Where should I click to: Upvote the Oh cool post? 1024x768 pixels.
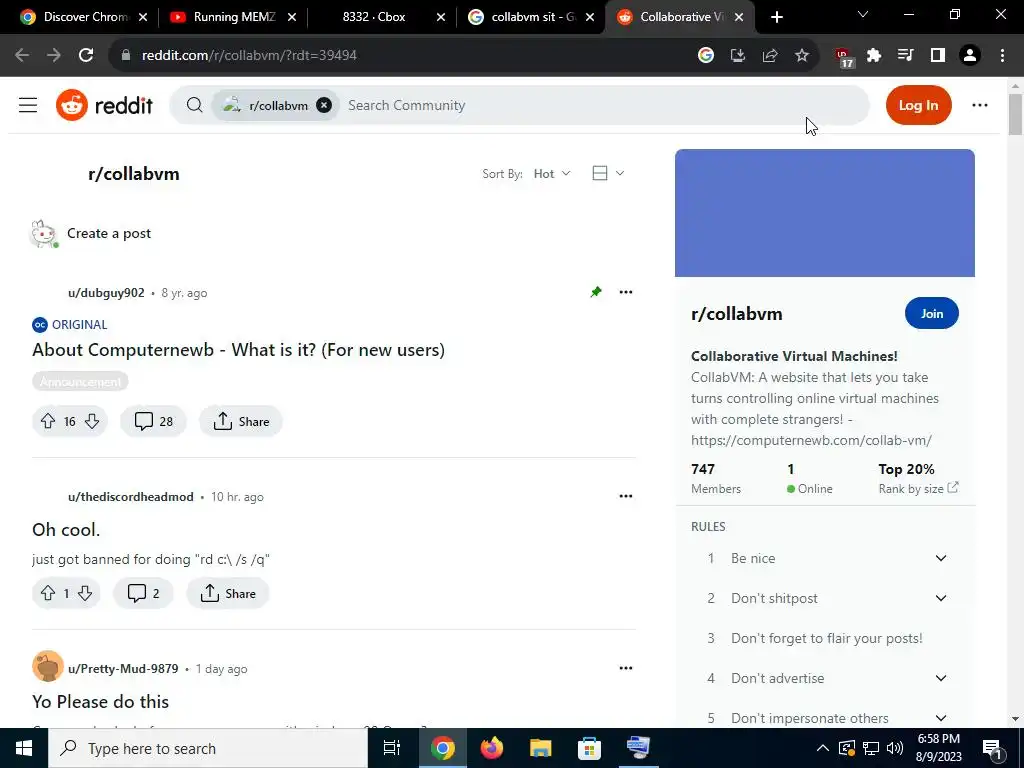pyautogui.click(x=48, y=593)
